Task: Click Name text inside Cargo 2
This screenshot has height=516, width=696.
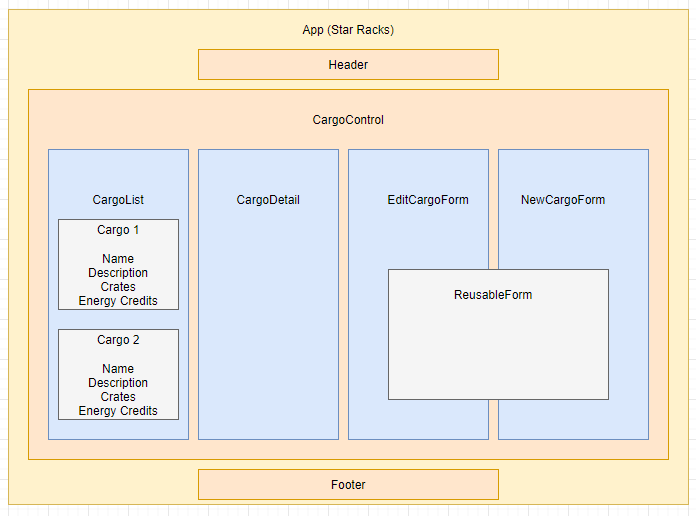Action: [118, 369]
